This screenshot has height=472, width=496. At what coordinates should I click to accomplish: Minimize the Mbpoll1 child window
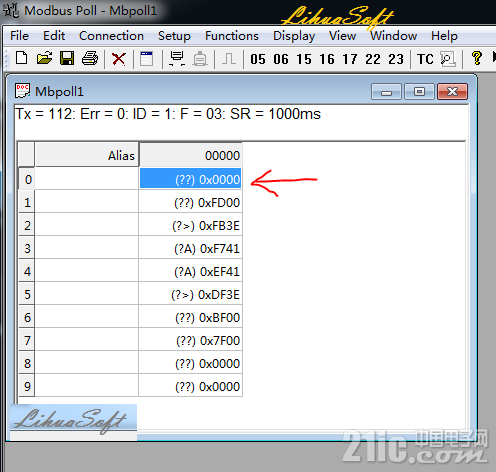(386, 92)
